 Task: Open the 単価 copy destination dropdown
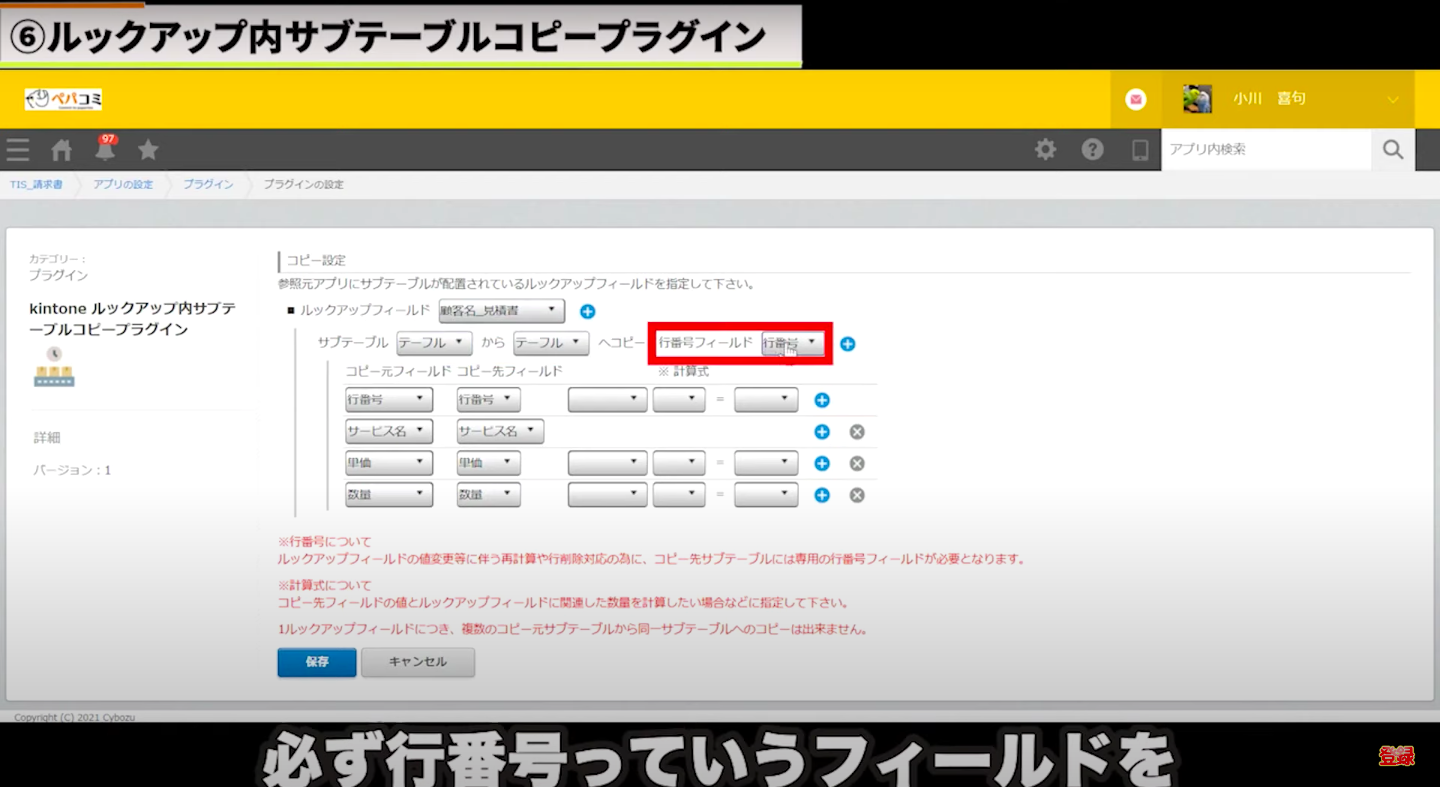click(x=488, y=463)
